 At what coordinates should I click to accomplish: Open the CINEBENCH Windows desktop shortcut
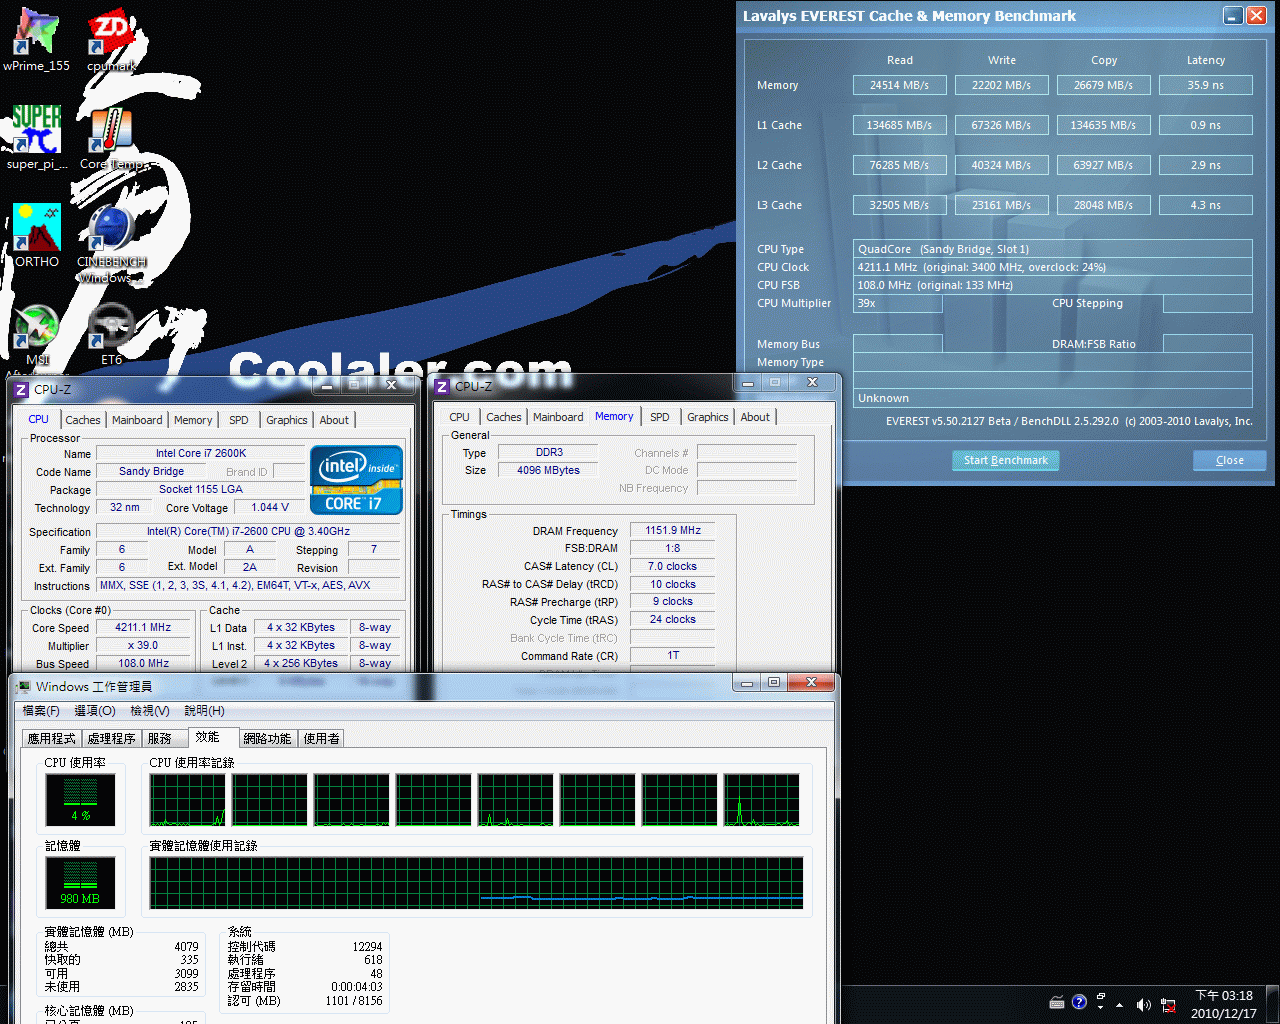111,244
